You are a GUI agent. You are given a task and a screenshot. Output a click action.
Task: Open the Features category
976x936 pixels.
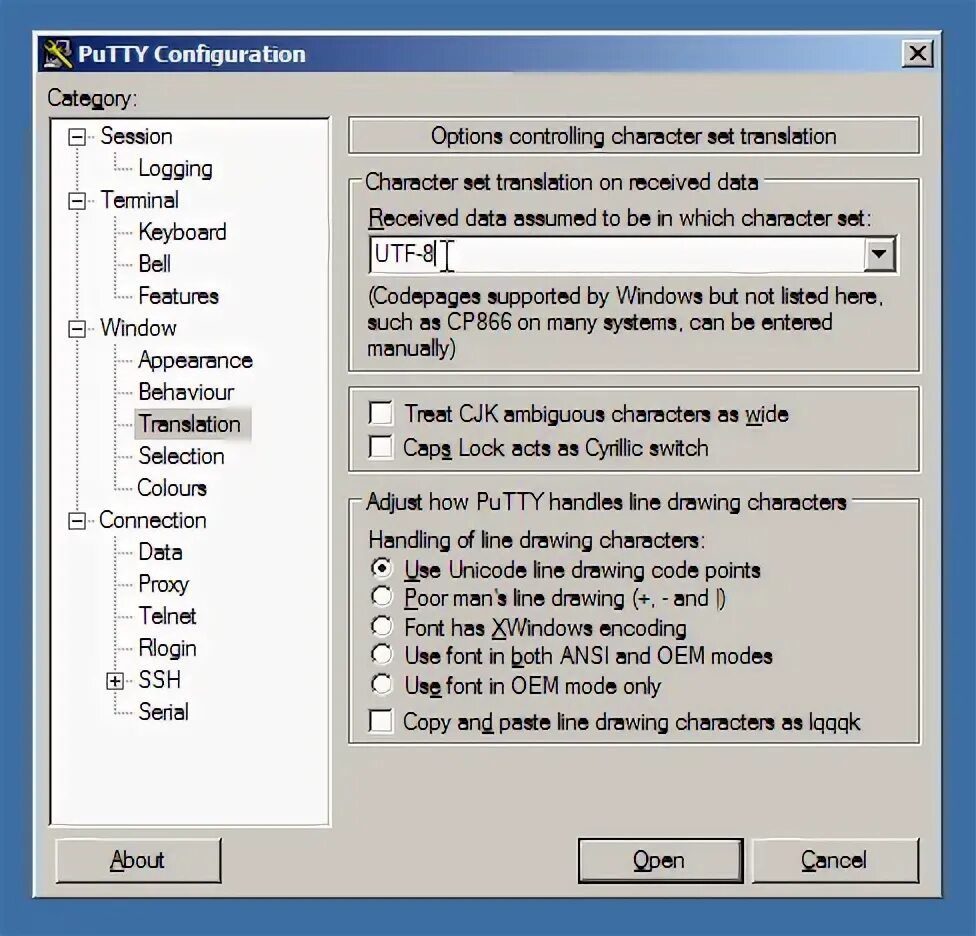tap(179, 296)
